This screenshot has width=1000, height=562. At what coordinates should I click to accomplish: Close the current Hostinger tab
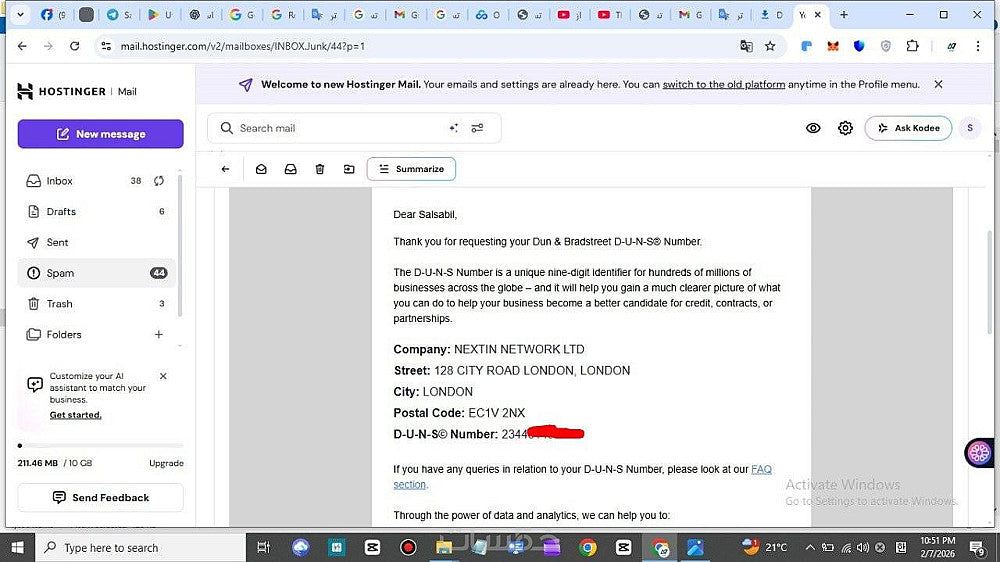tap(818, 15)
